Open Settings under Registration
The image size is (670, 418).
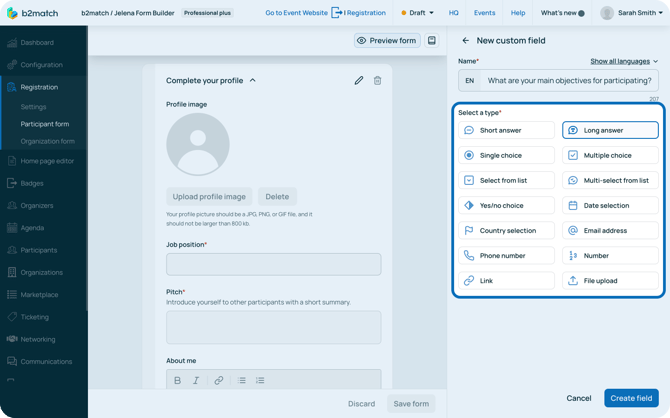pos(33,107)
